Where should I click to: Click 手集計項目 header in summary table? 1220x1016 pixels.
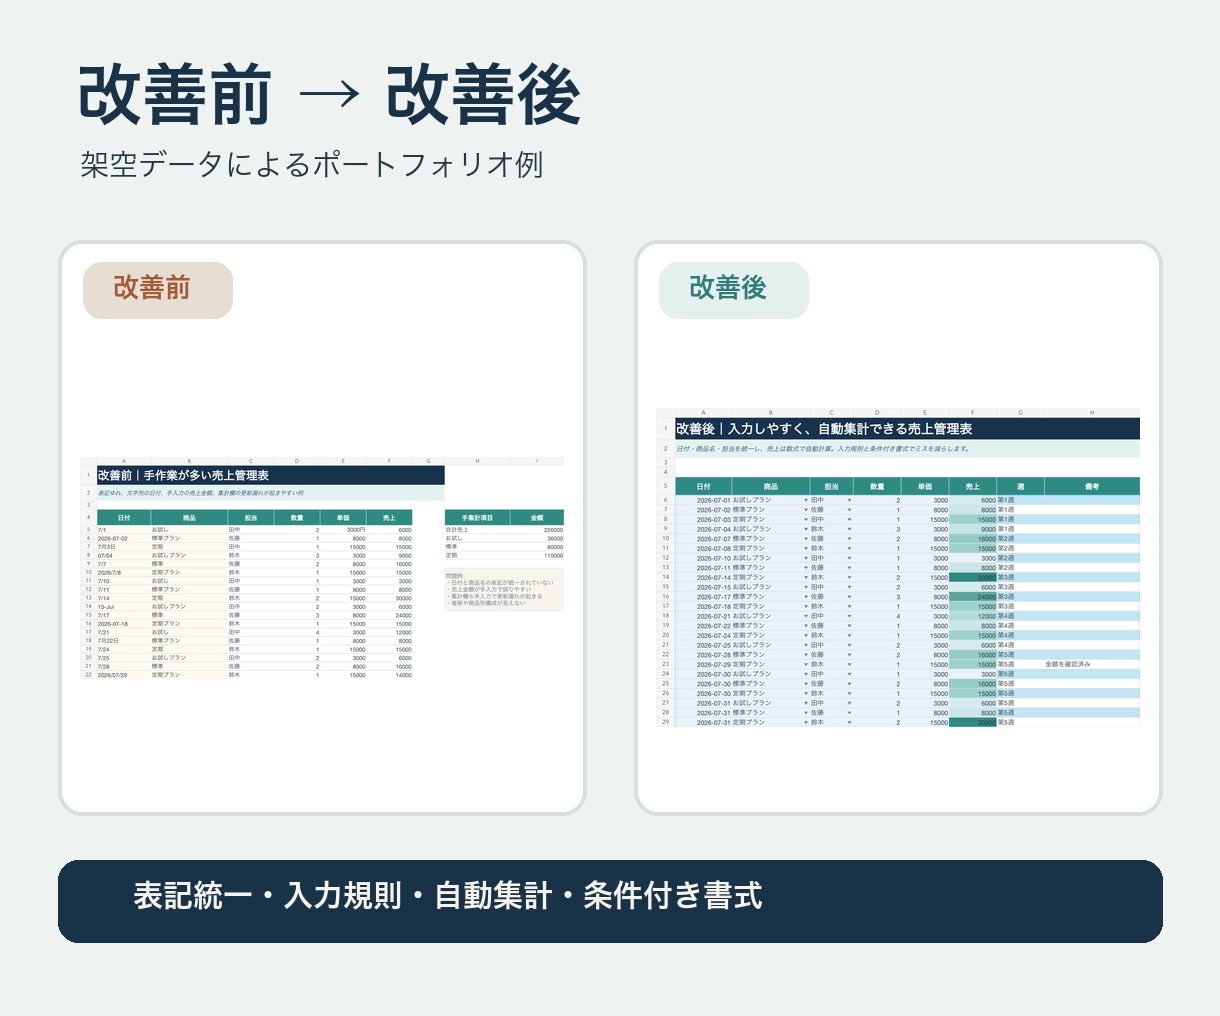477,518
